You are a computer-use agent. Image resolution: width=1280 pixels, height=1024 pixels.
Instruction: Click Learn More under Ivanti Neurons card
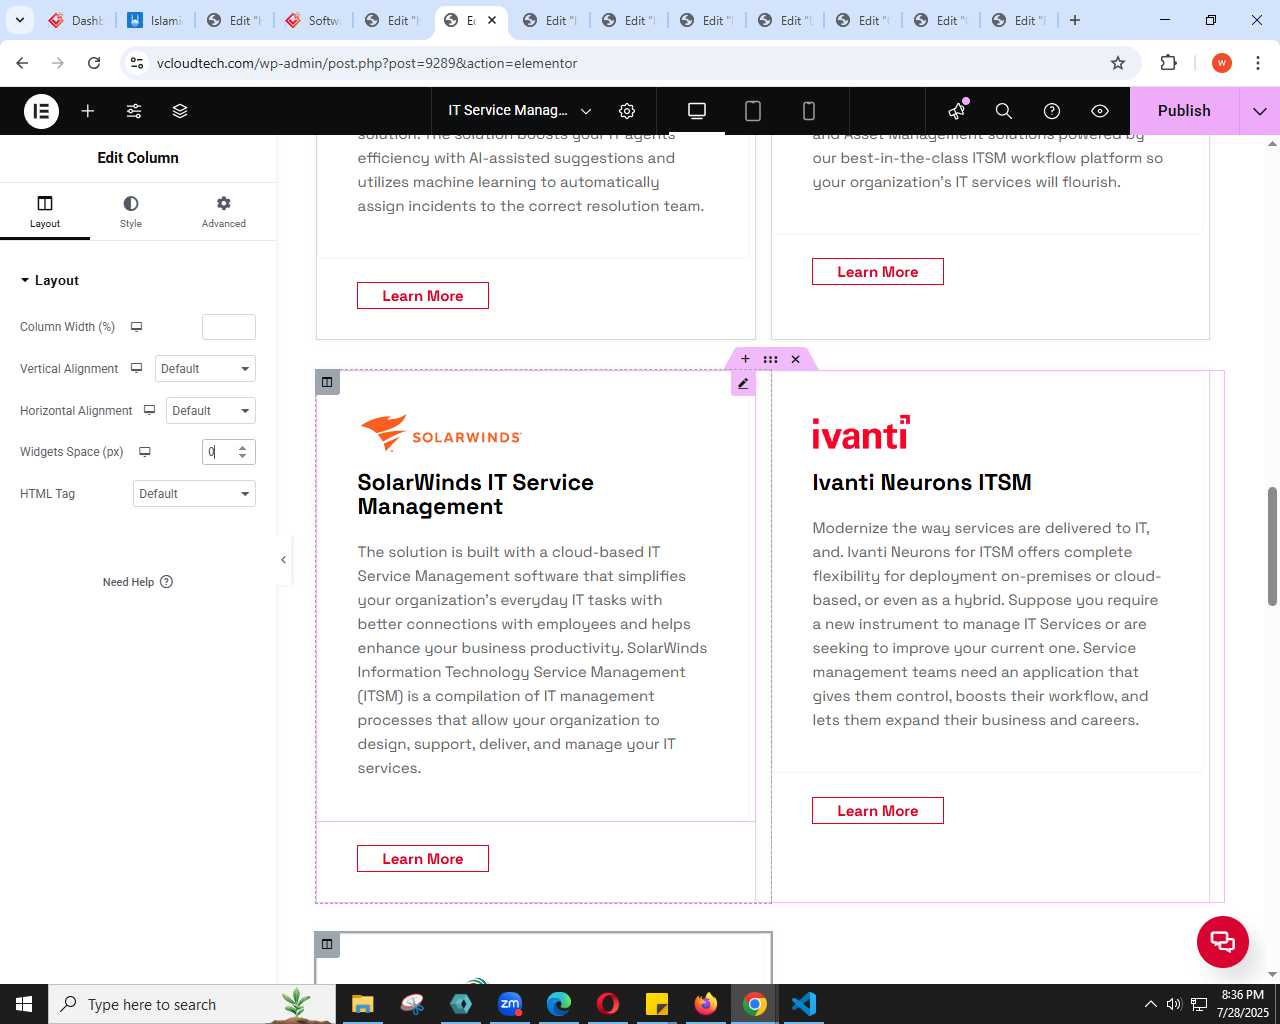coord(878,811)
